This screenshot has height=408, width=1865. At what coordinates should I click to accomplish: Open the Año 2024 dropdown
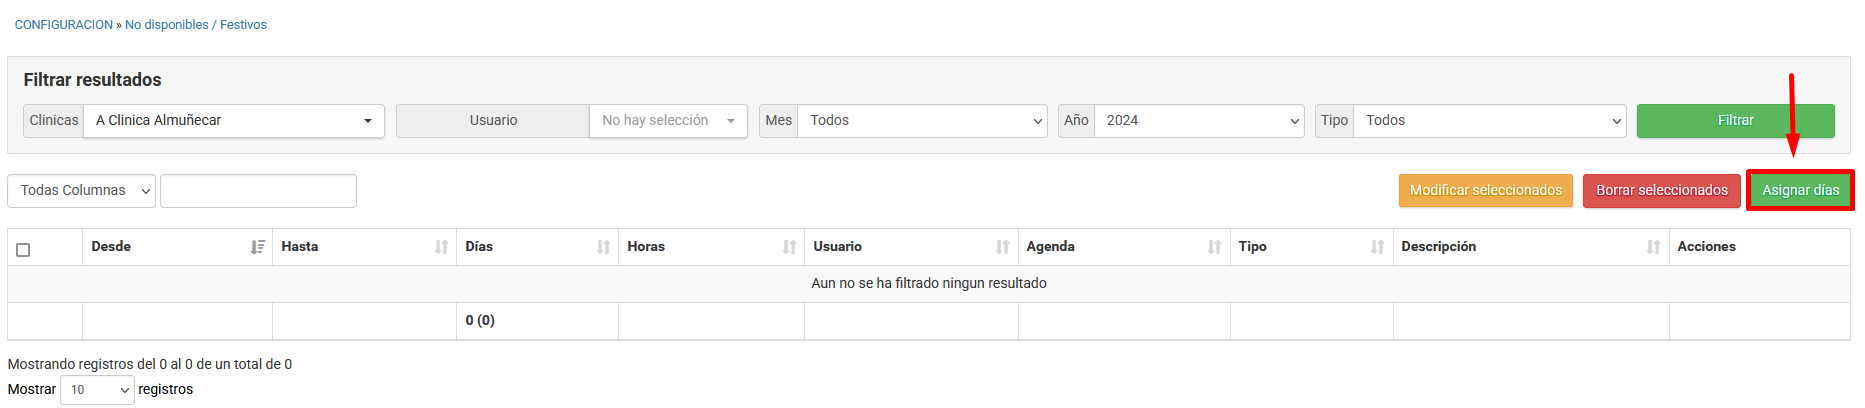click(1198, 121)
